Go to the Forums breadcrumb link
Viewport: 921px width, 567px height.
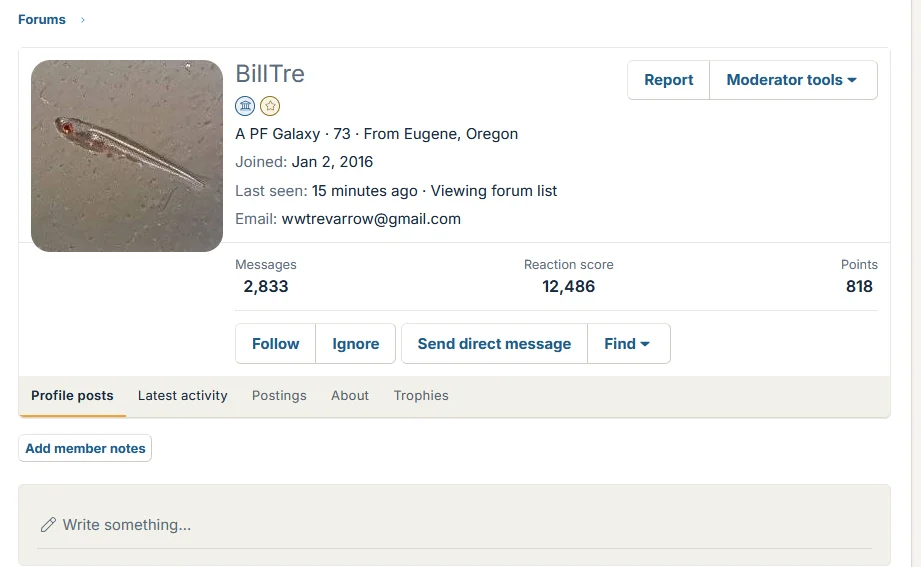coord(42,20)
